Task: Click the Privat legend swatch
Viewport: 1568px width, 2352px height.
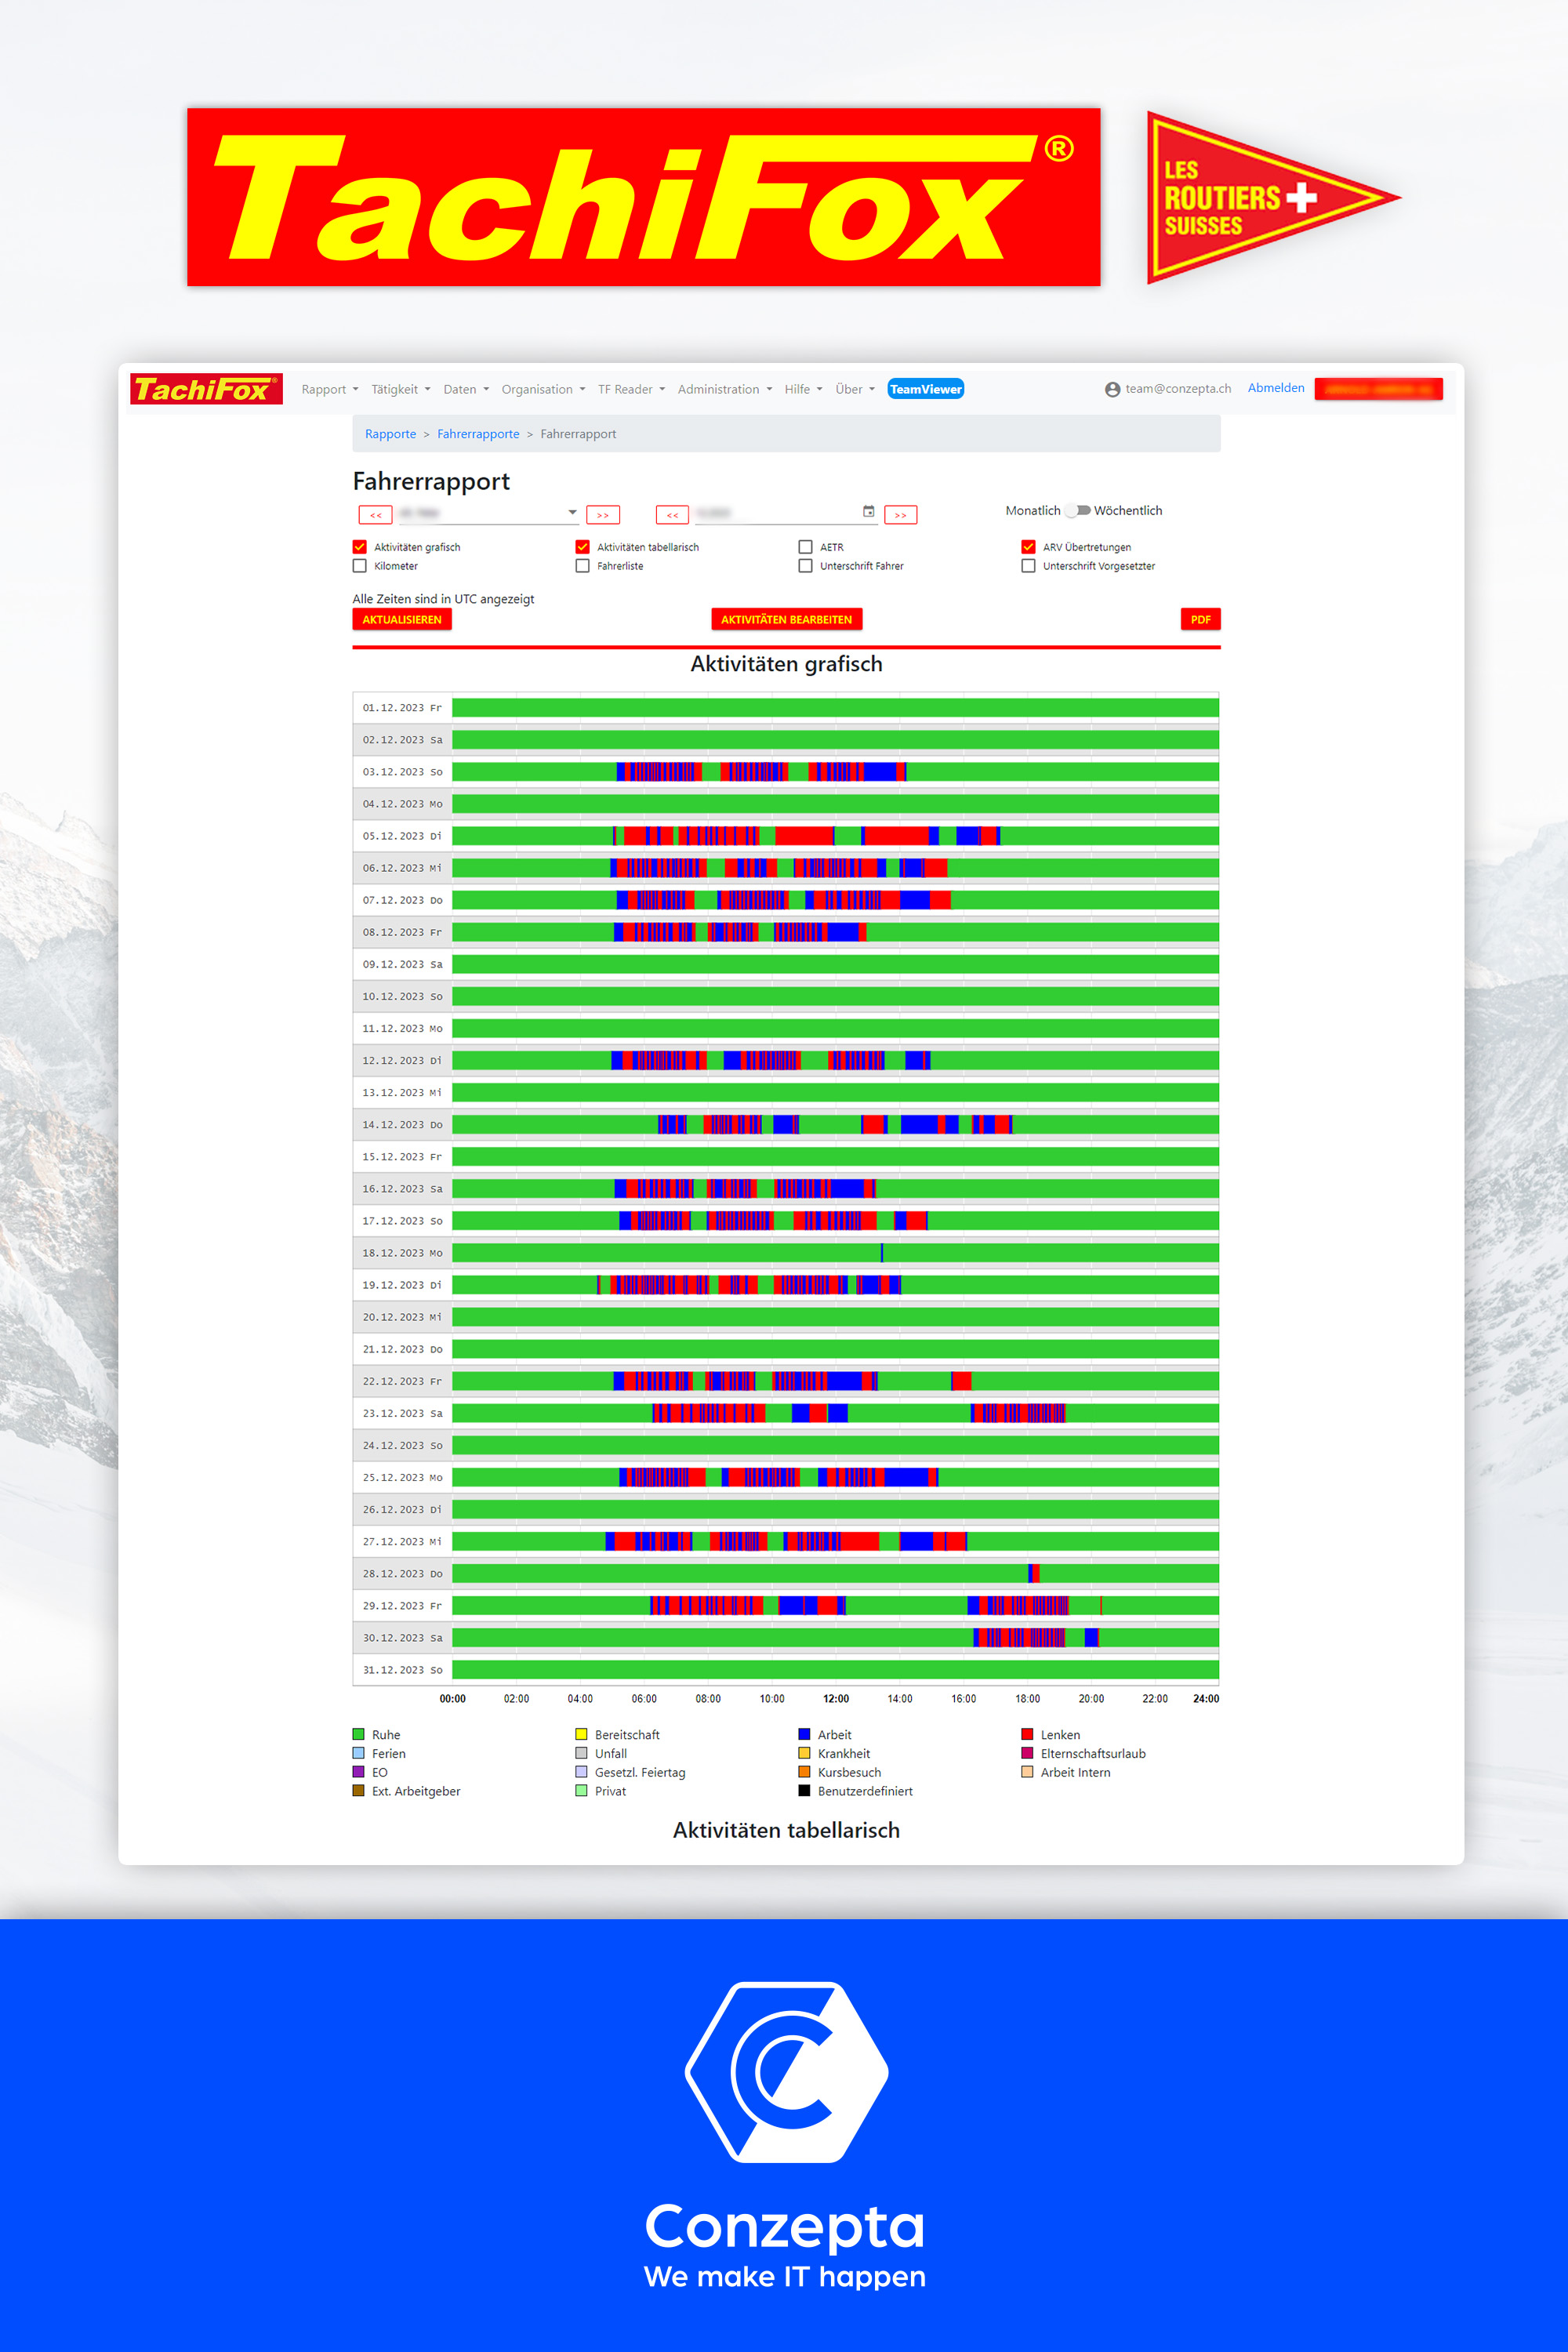Action: tap(581, 1790)
